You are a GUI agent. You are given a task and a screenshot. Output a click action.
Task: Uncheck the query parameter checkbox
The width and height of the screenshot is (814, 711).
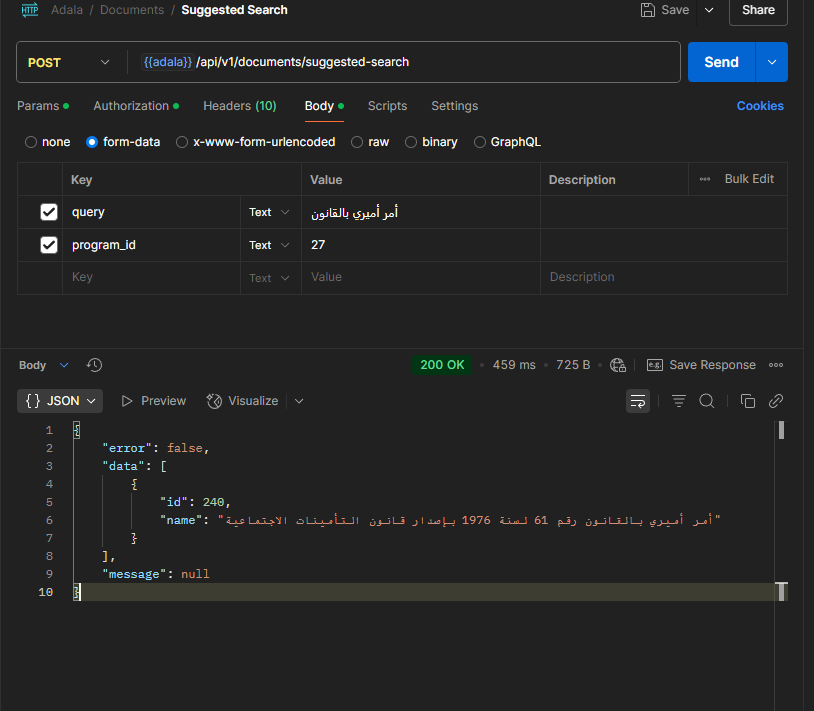[x=48, y=212]
